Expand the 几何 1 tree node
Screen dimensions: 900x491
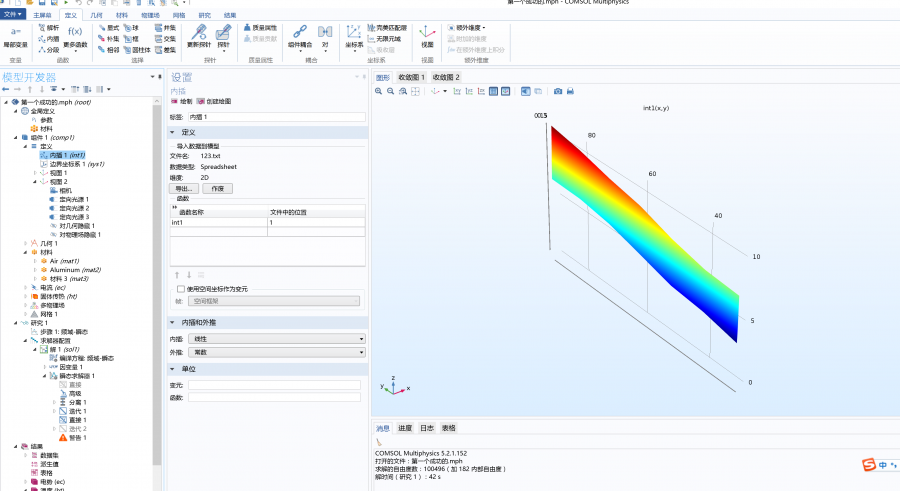(x=25, y=243)
